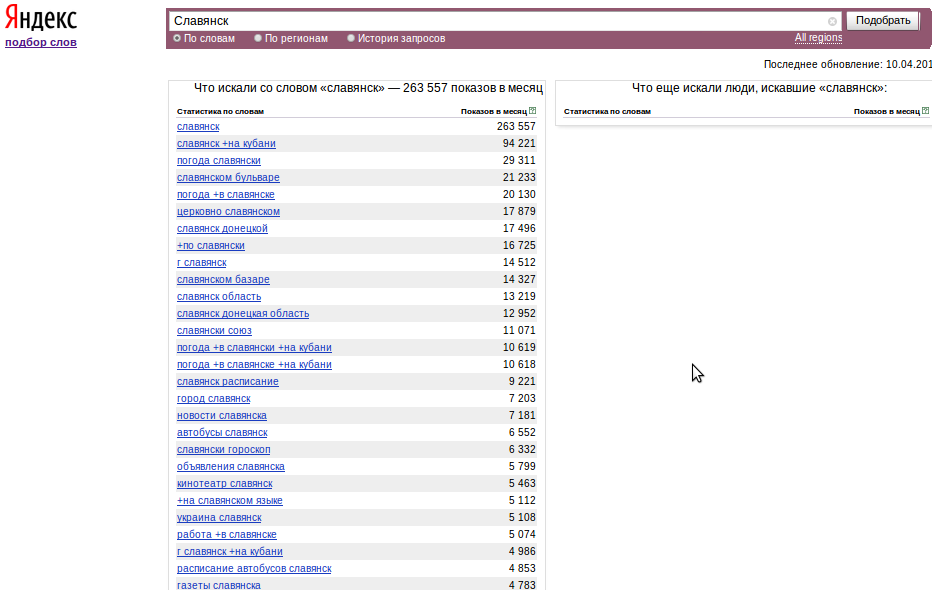Image resolution: width=932 pixels, height=590 pixels.
Task: Focus the search box containing Славянск
Action: (498, 21)
